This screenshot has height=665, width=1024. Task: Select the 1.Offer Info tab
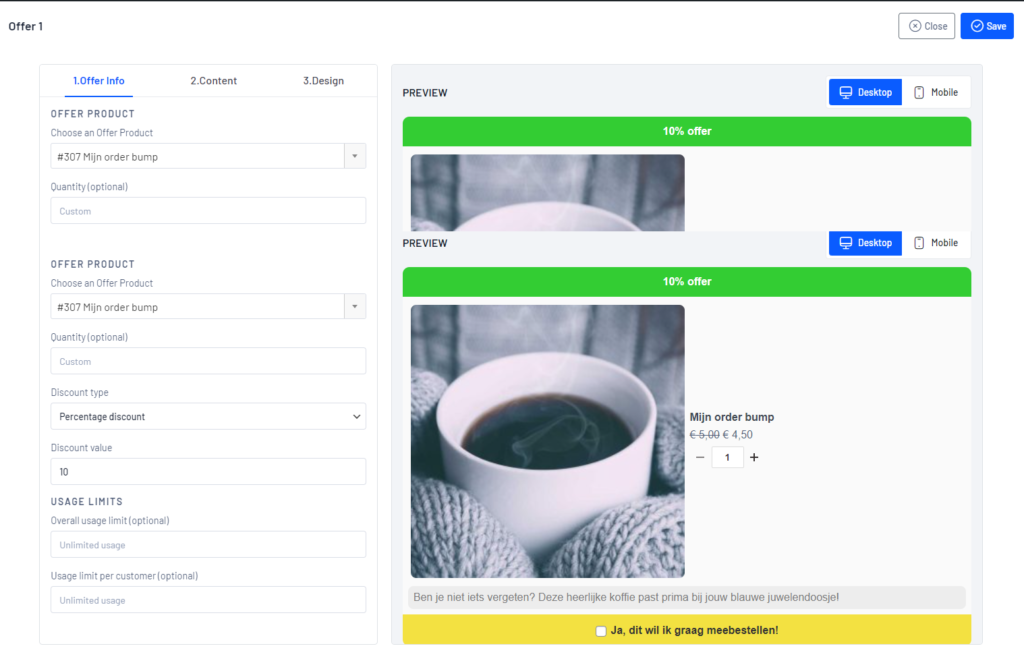coord(99,80)
